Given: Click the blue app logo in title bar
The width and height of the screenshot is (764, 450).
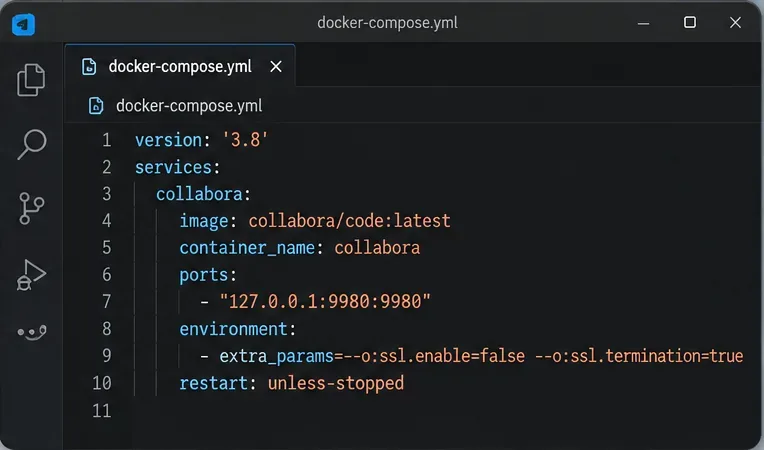Looking at the screenshot, I should click(x=23, y=24).
